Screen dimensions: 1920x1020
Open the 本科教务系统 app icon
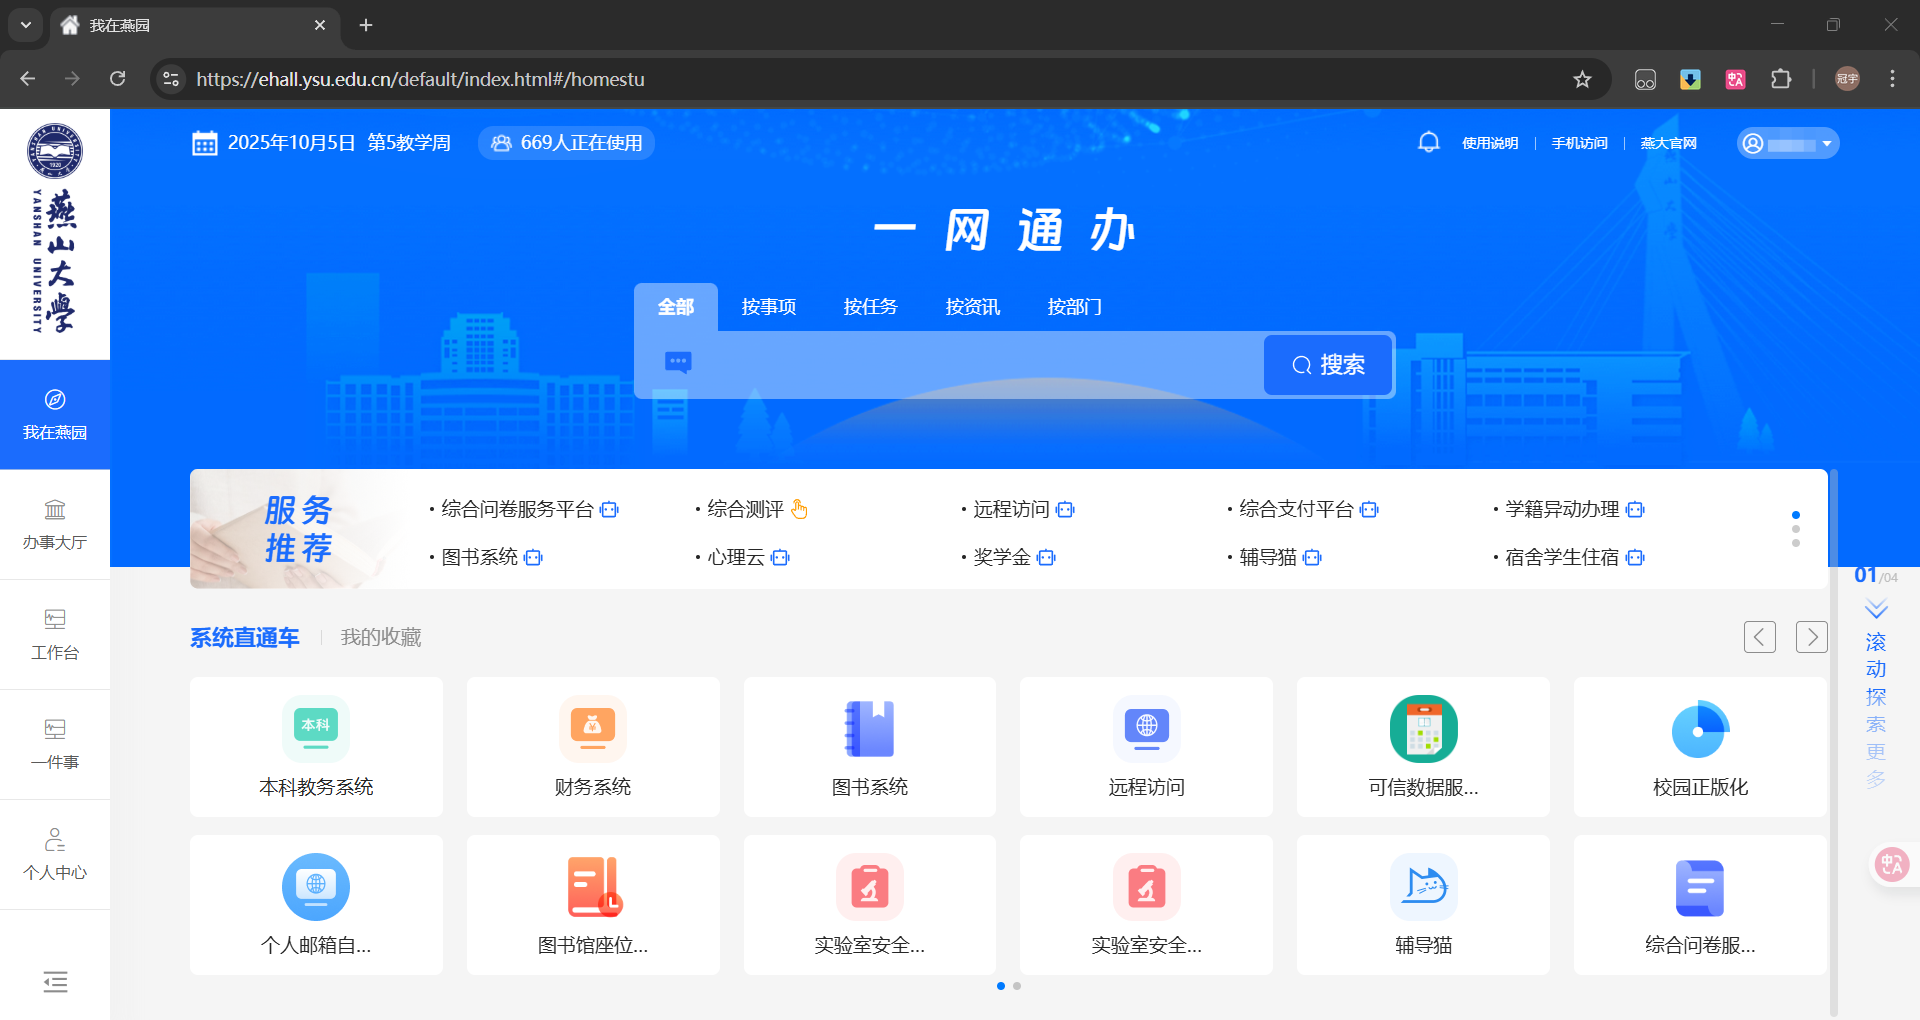coord(315,746)
